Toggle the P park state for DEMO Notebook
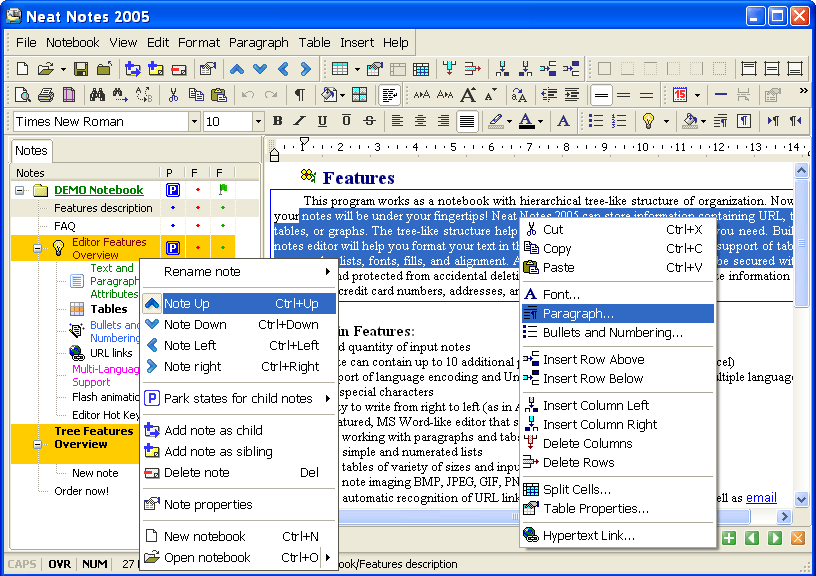This screenshot has height=576, width=816. (171, 190)
